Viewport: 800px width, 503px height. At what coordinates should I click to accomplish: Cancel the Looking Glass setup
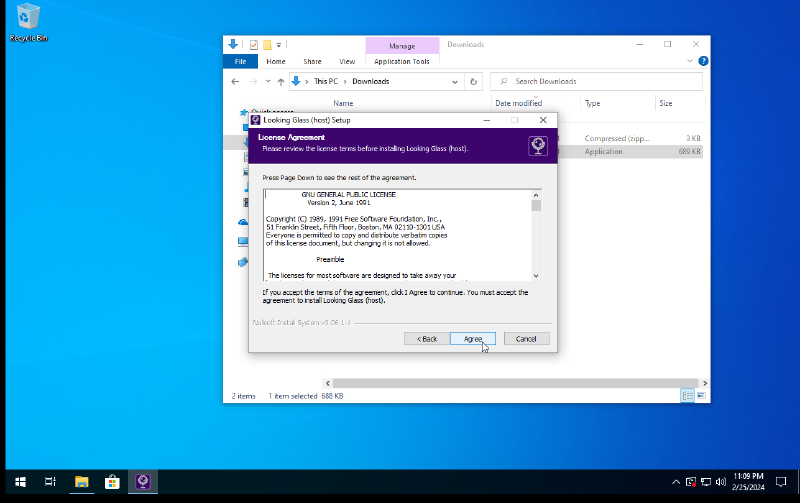[526, 339]
